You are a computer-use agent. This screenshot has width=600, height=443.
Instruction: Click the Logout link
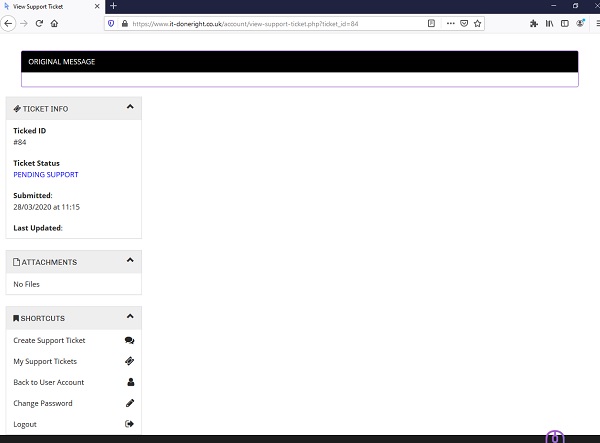click(x=25, y=424)
